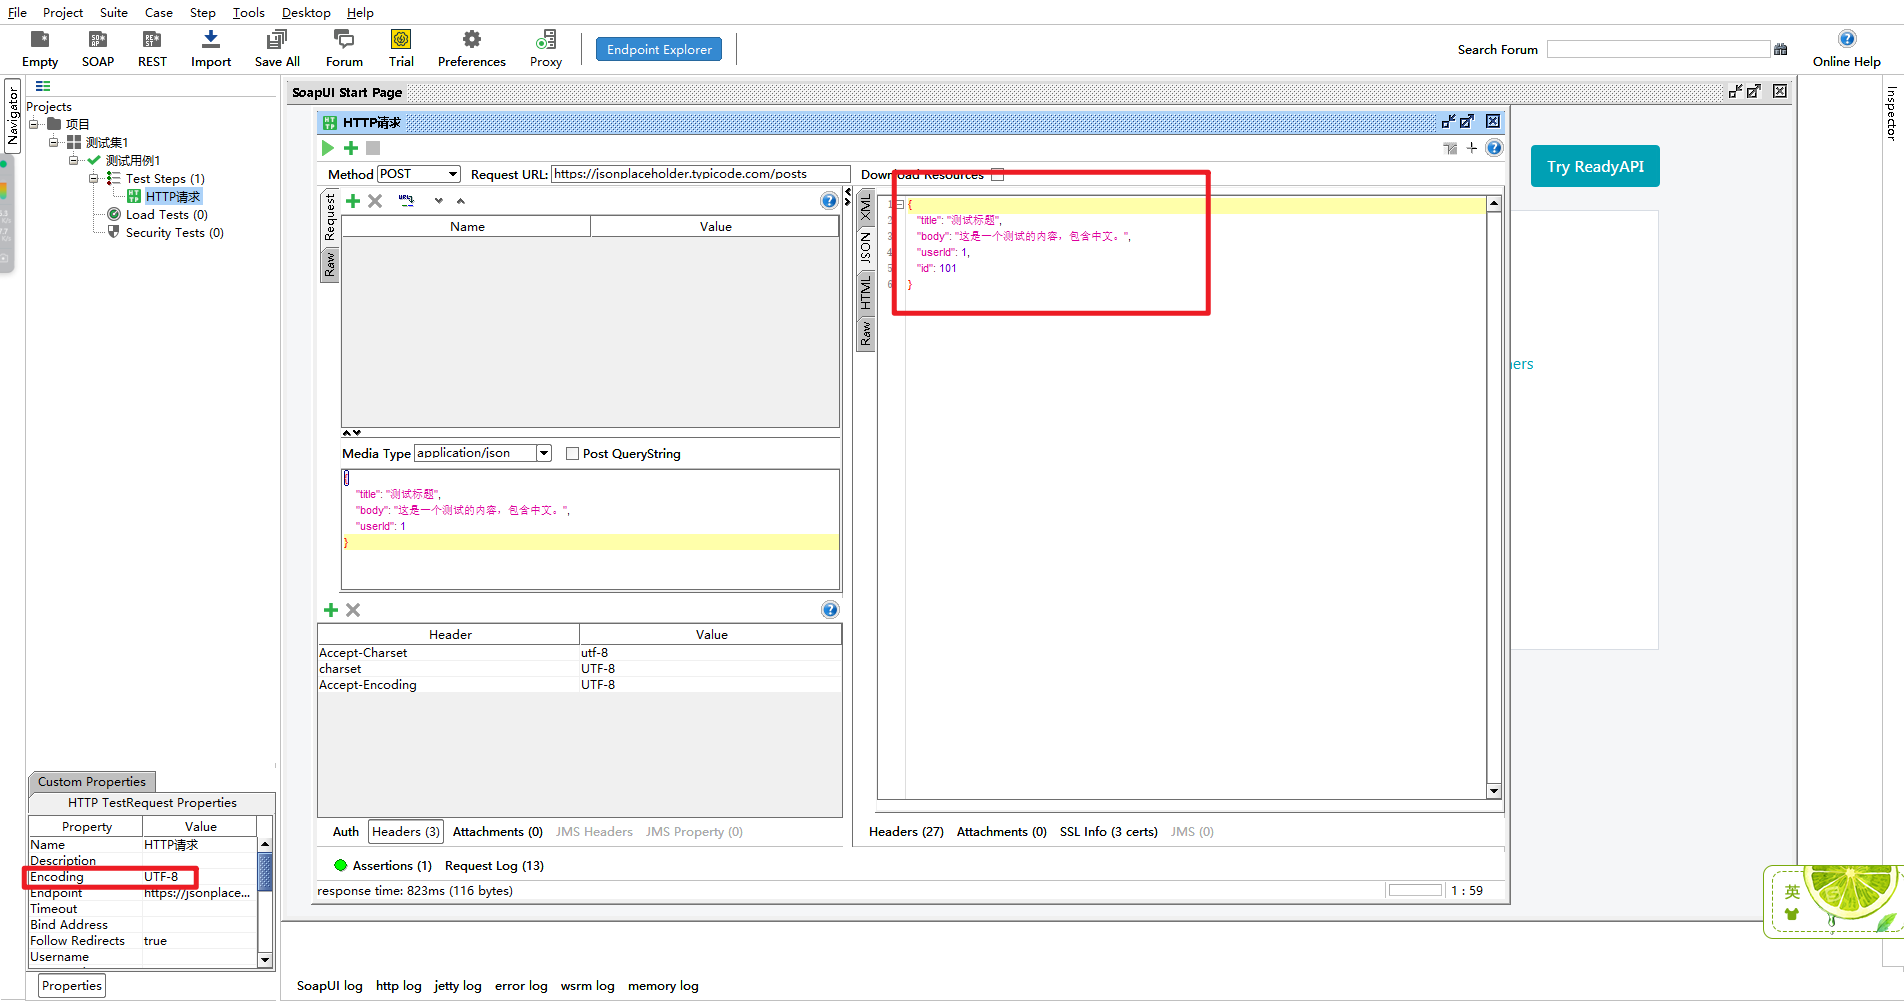Click the gray stop square in the HTTP请求 toolbar
The height and width of the screenshot is (1001, 1904).
point(373,148)
